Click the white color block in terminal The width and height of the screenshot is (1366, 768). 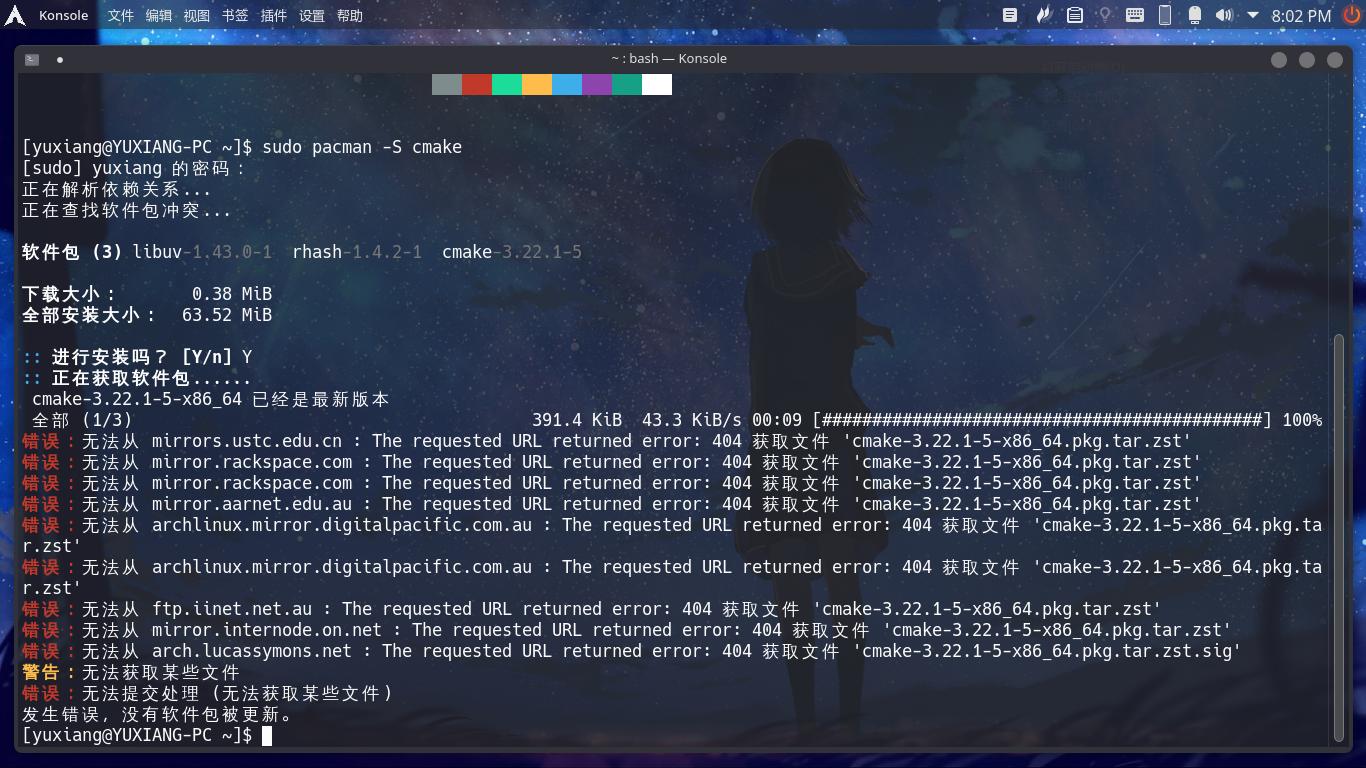[x=657, y=84]
